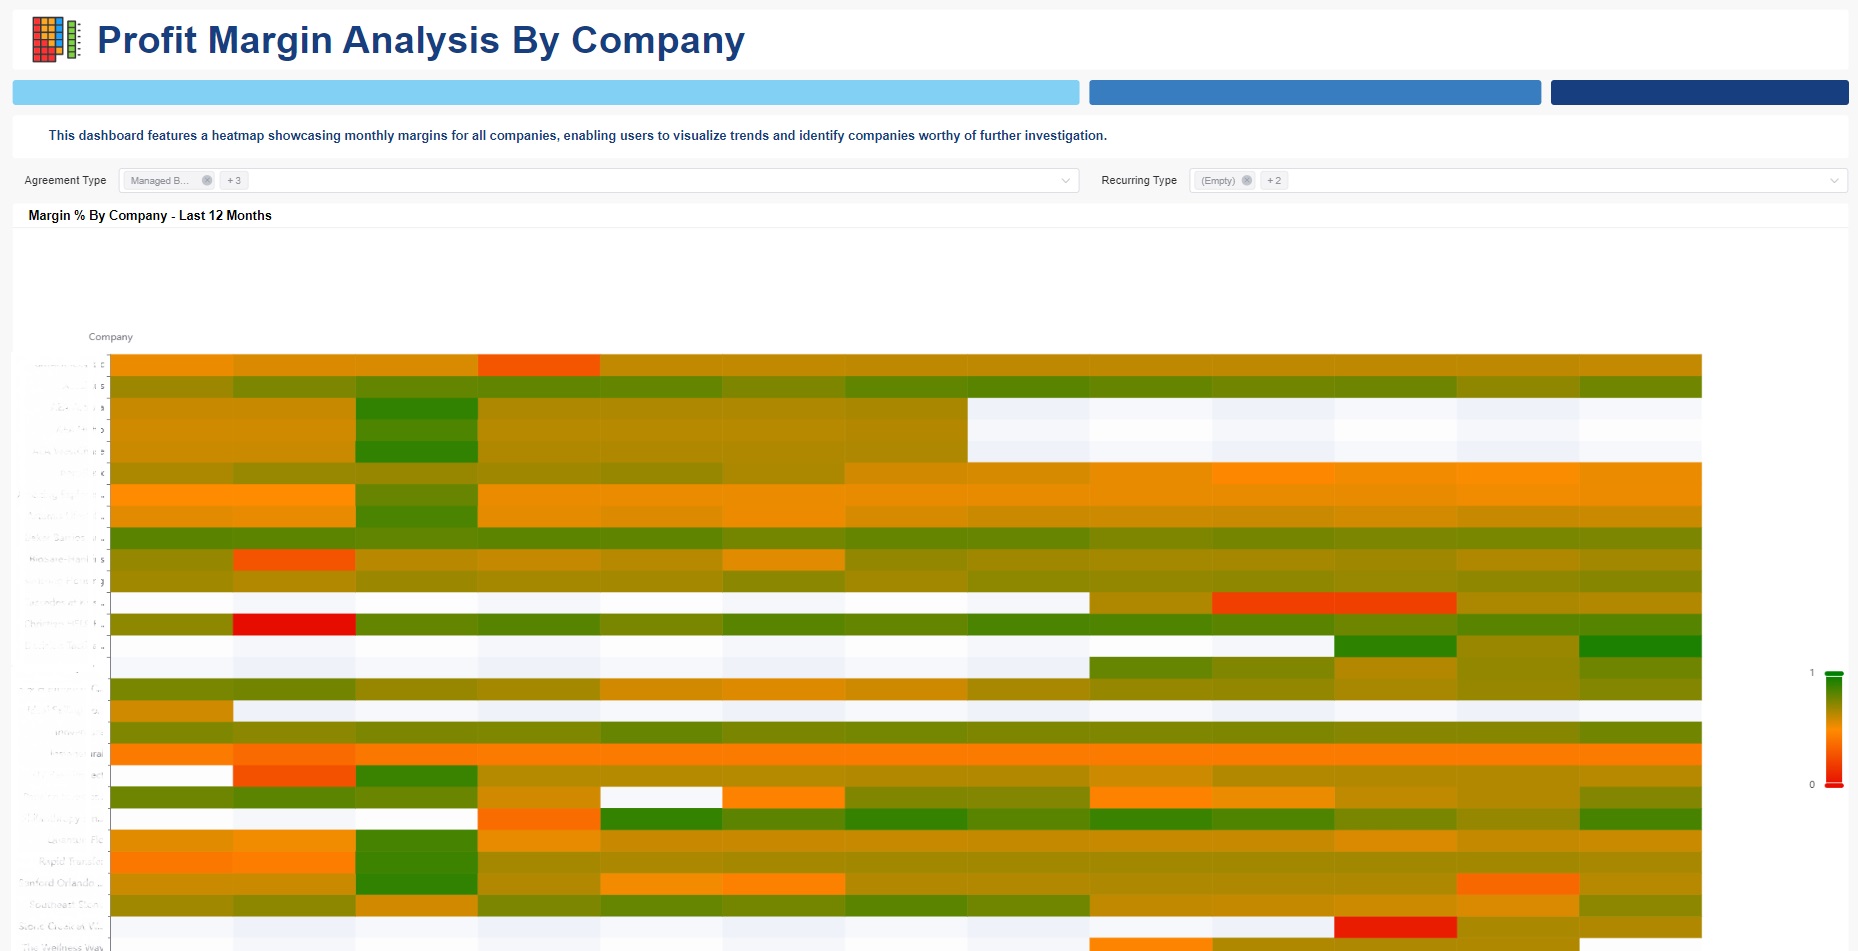Click the green handle at legend value 1
1858x951 pixels.
[x=1834, y=673]
